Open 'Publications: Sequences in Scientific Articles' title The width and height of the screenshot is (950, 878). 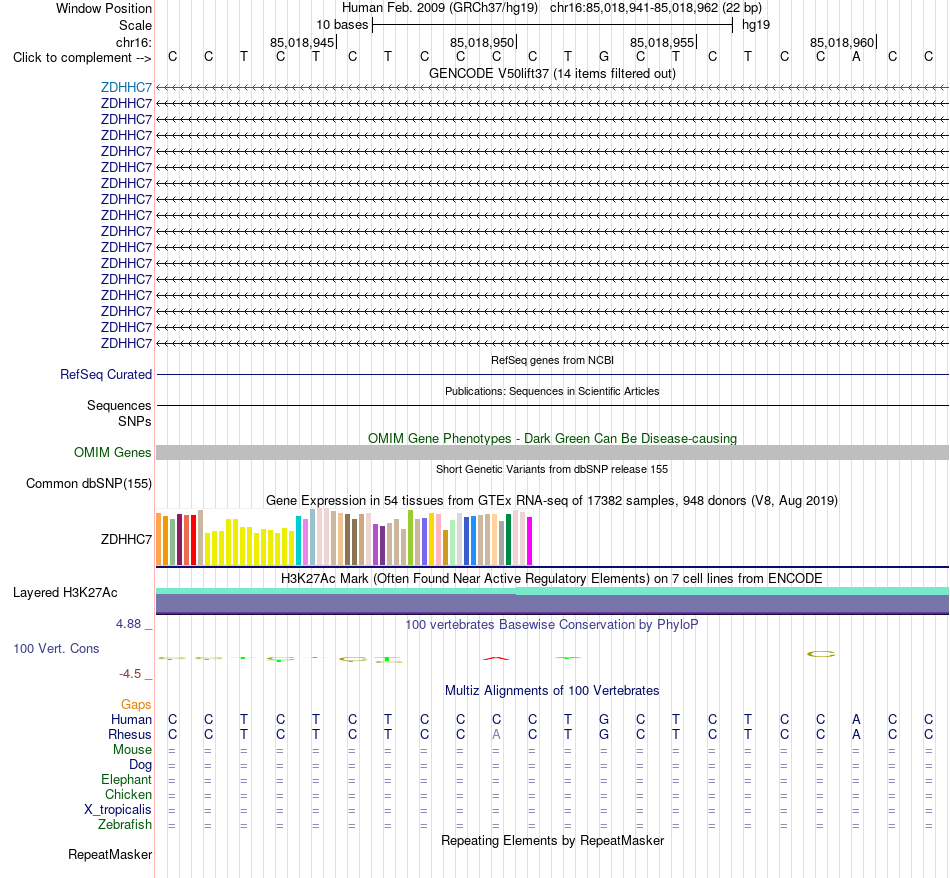[552, 391]
